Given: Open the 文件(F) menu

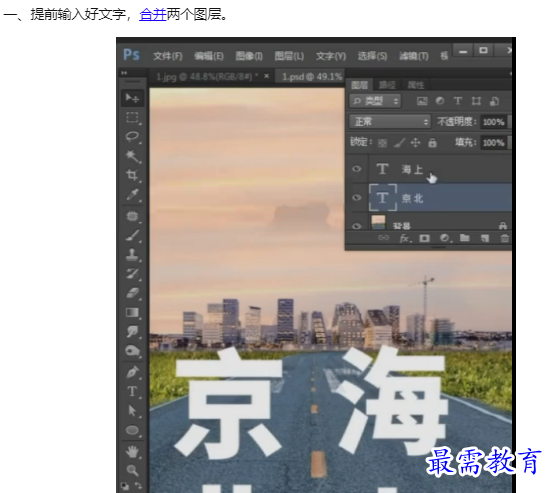Looking at the screenshot, I should point(168,56).
